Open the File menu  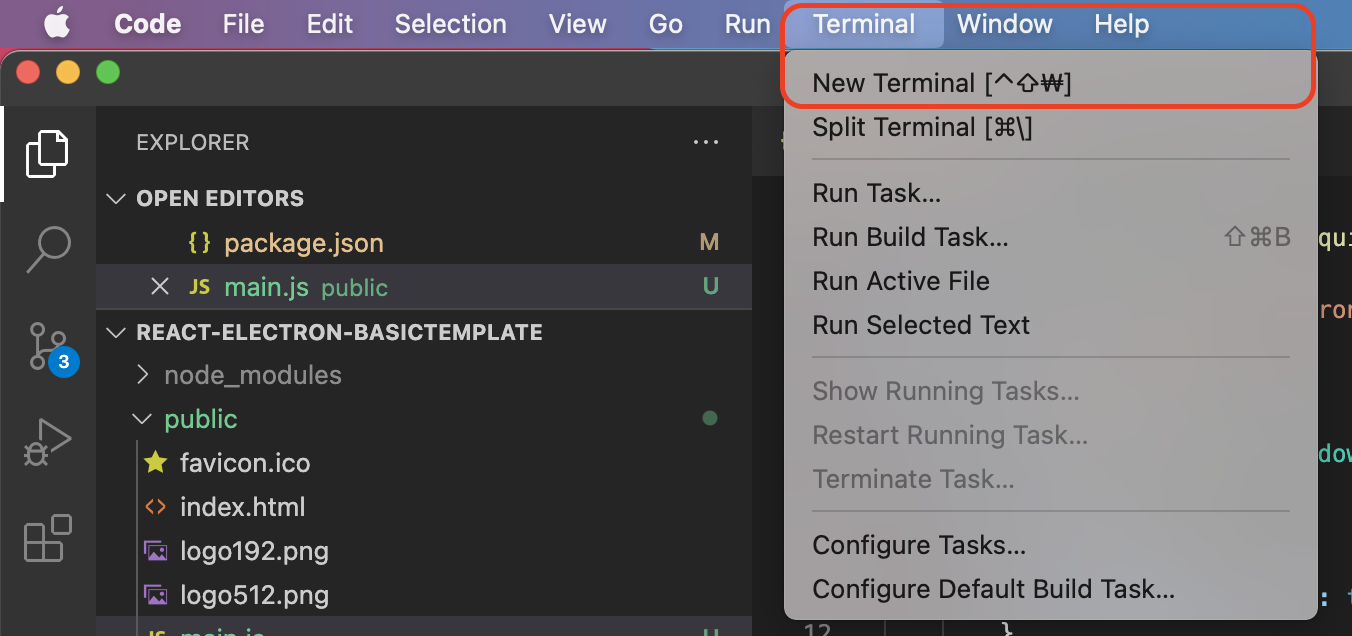point(244,24)
